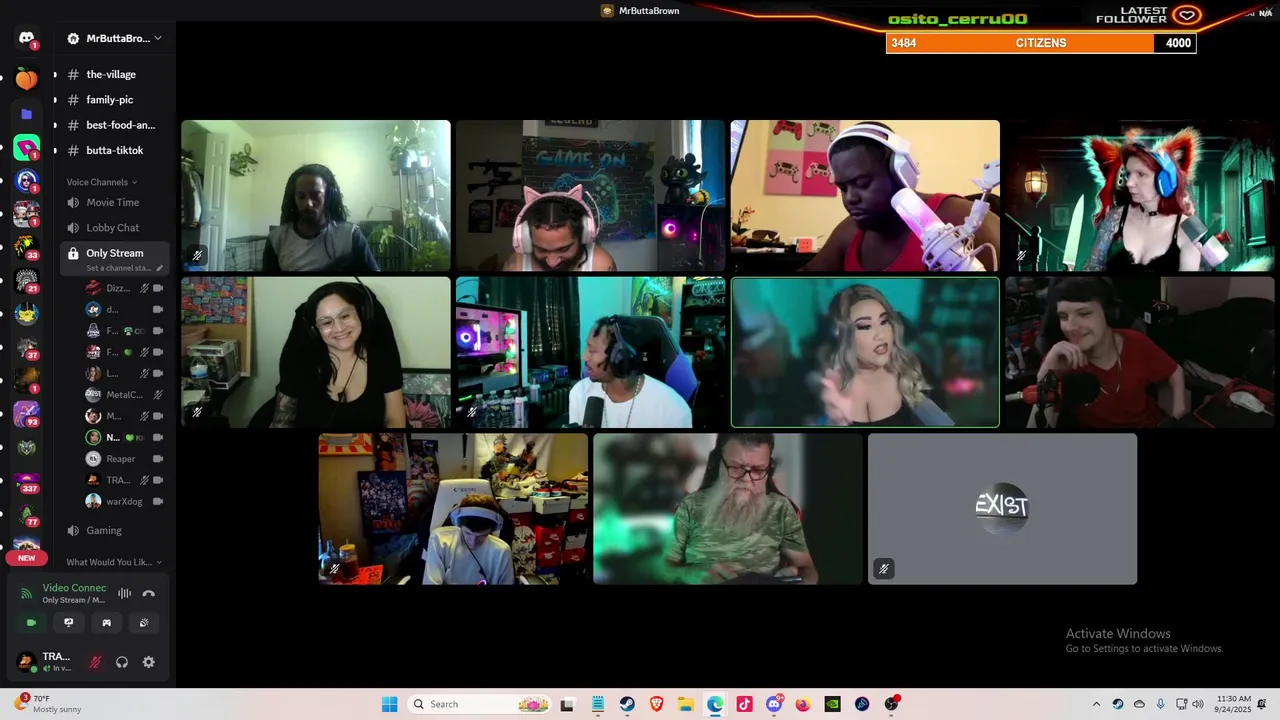
Task: Select the red fox-ear streamer video tile
Action: click(1140, 196)
